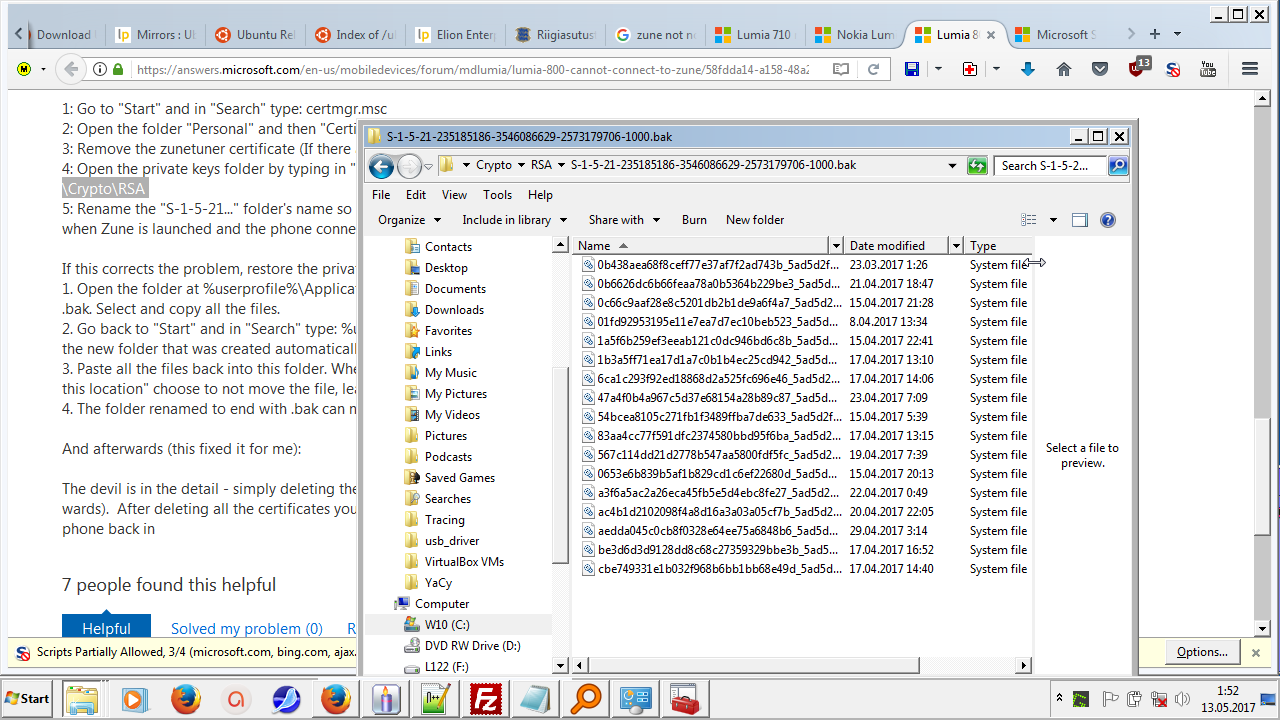Click the Explorer Back arrow button
This screenshot has width=1280, height=720.
(x=381, y=166)
